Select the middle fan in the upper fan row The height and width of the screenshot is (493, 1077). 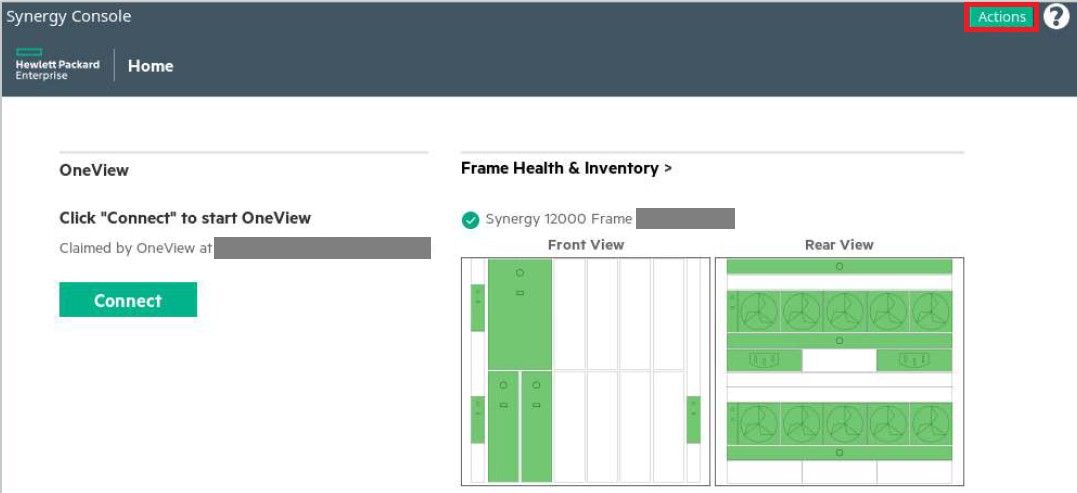coord(845,312)
